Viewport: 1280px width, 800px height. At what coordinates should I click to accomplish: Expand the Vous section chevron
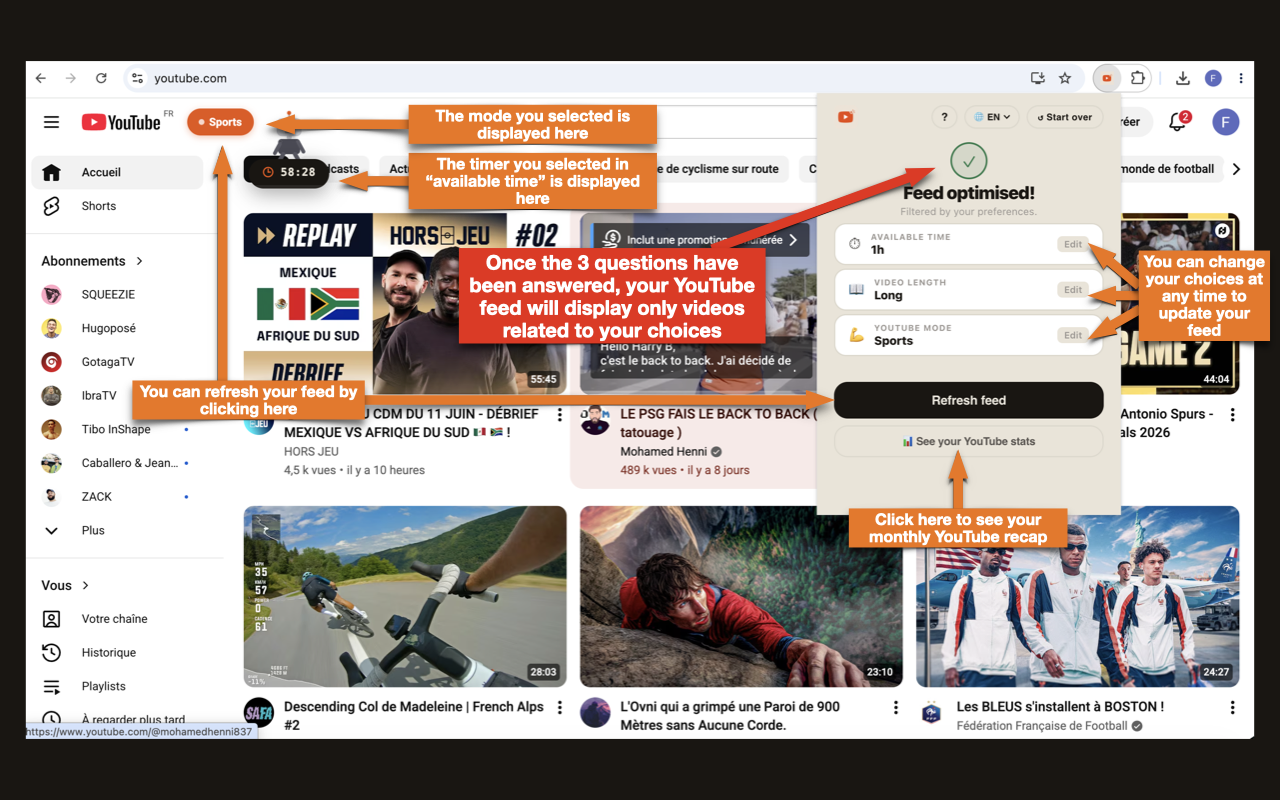click(86, 585)
